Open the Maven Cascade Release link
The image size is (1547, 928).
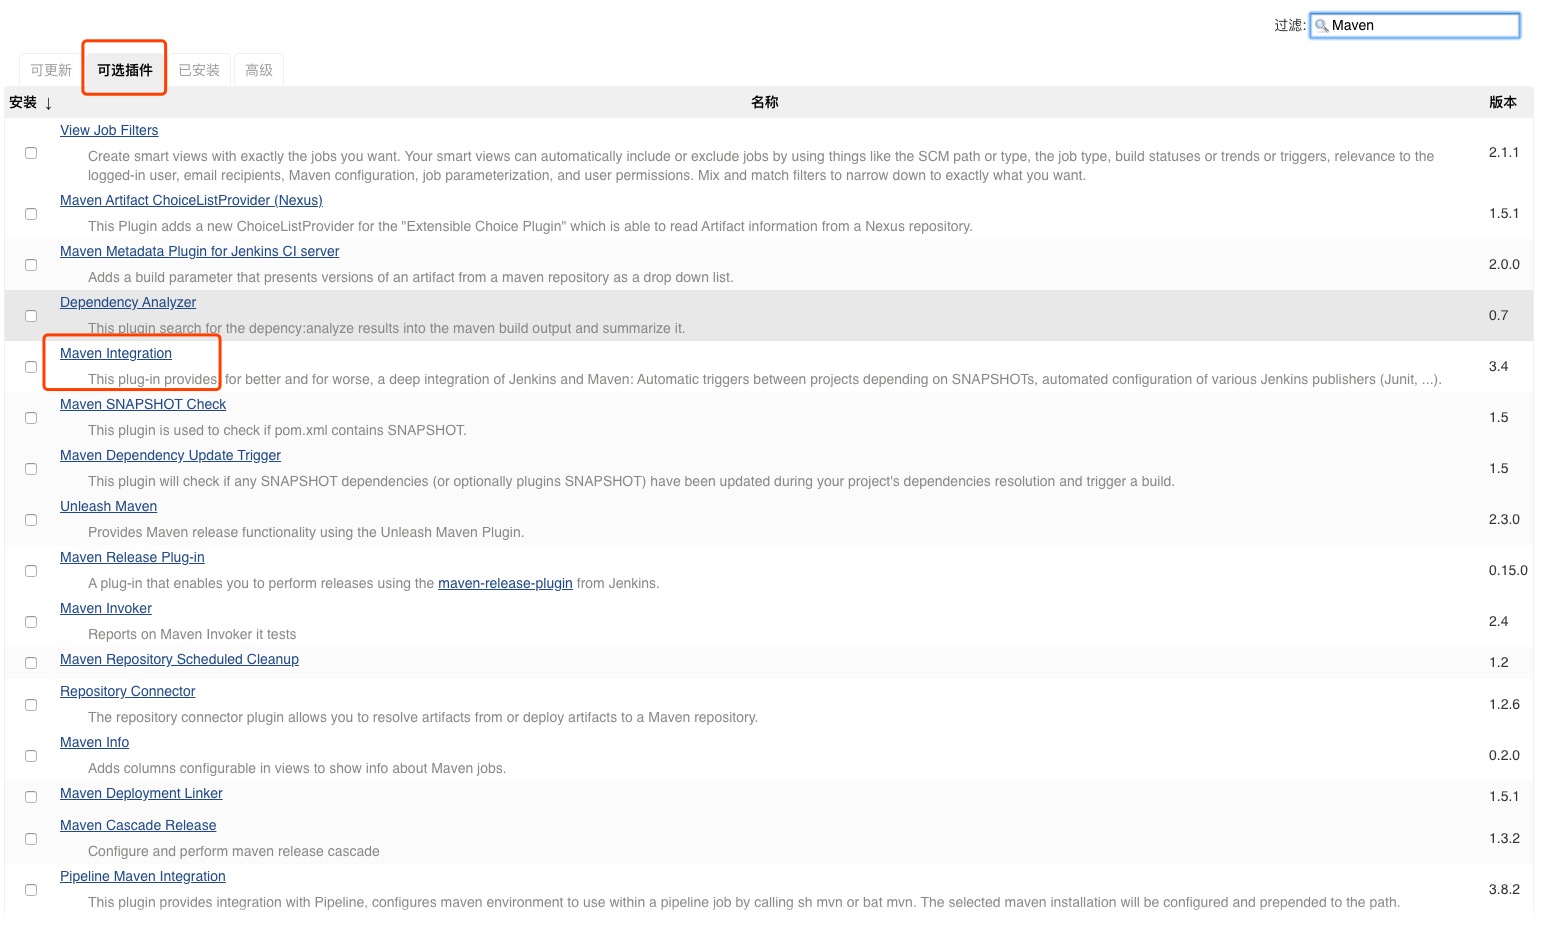138,825
